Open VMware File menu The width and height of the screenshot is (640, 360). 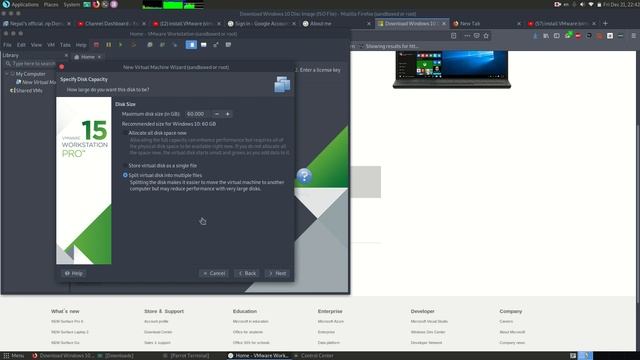coord(7,45)
